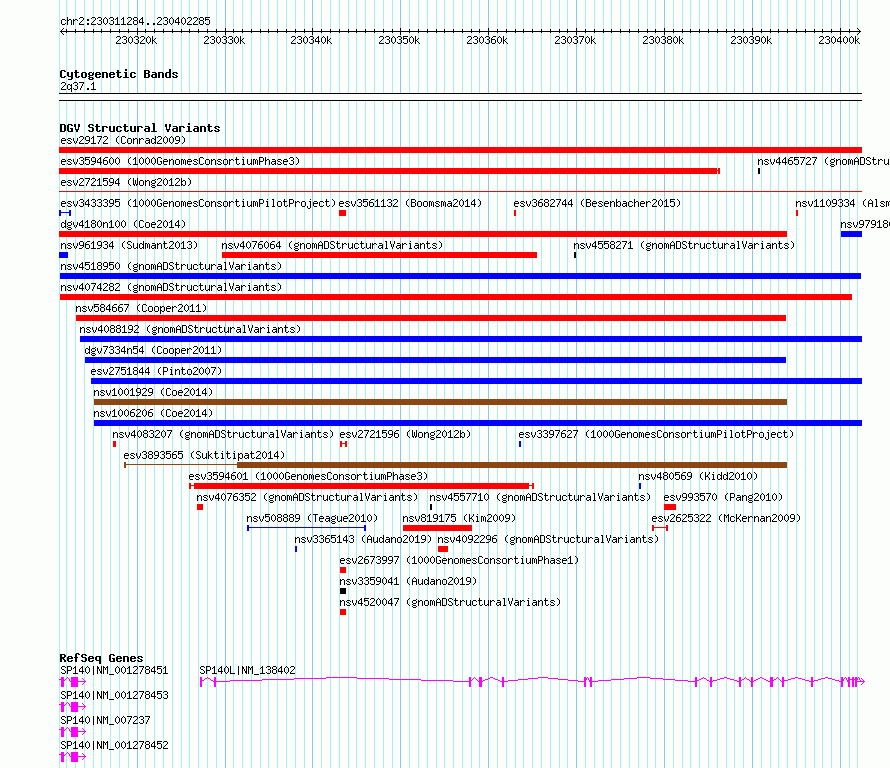The image size is (890, 768).
Task: Click the esv3682744 (Besenbacher2015) label
Action: coord(597,203)
